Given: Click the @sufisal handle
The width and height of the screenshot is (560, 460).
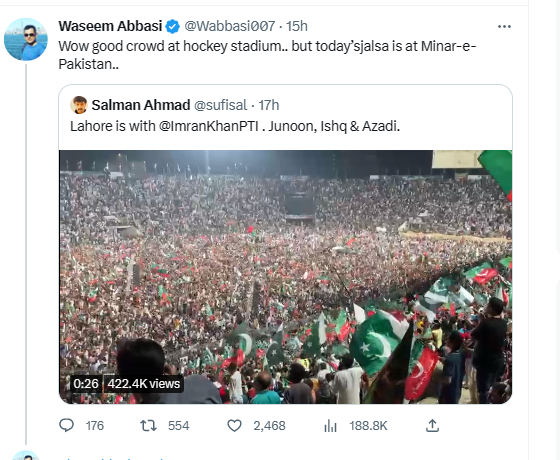Looking at the screenshot, I should (220, 105).
